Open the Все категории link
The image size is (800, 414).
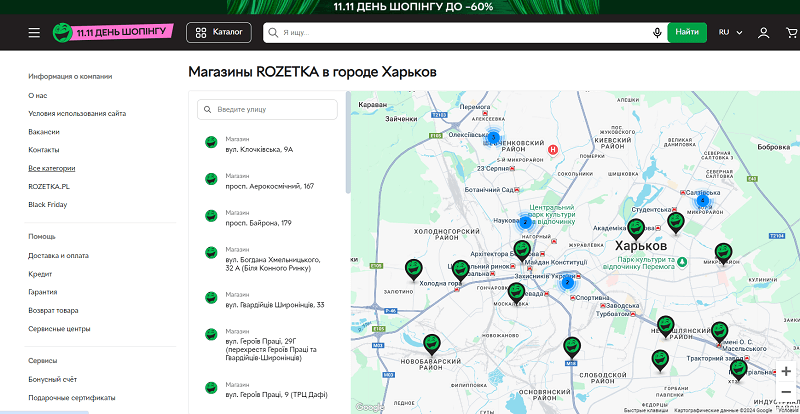tap(52, 168)
